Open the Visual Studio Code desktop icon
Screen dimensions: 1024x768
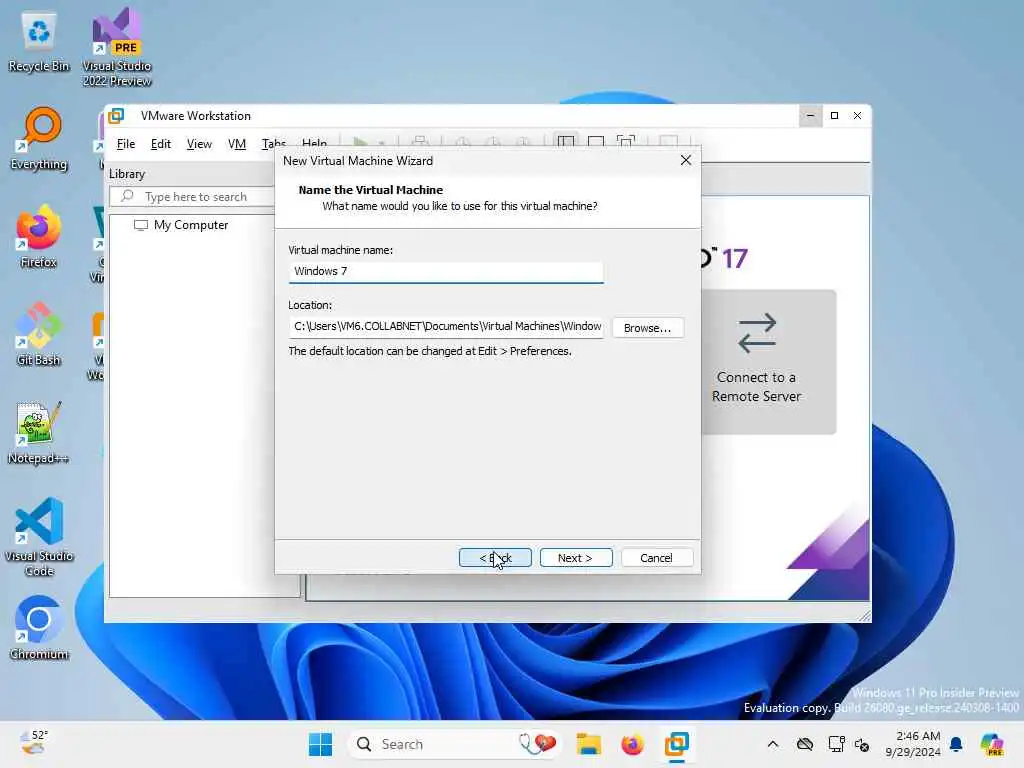[x=39, y=537]
